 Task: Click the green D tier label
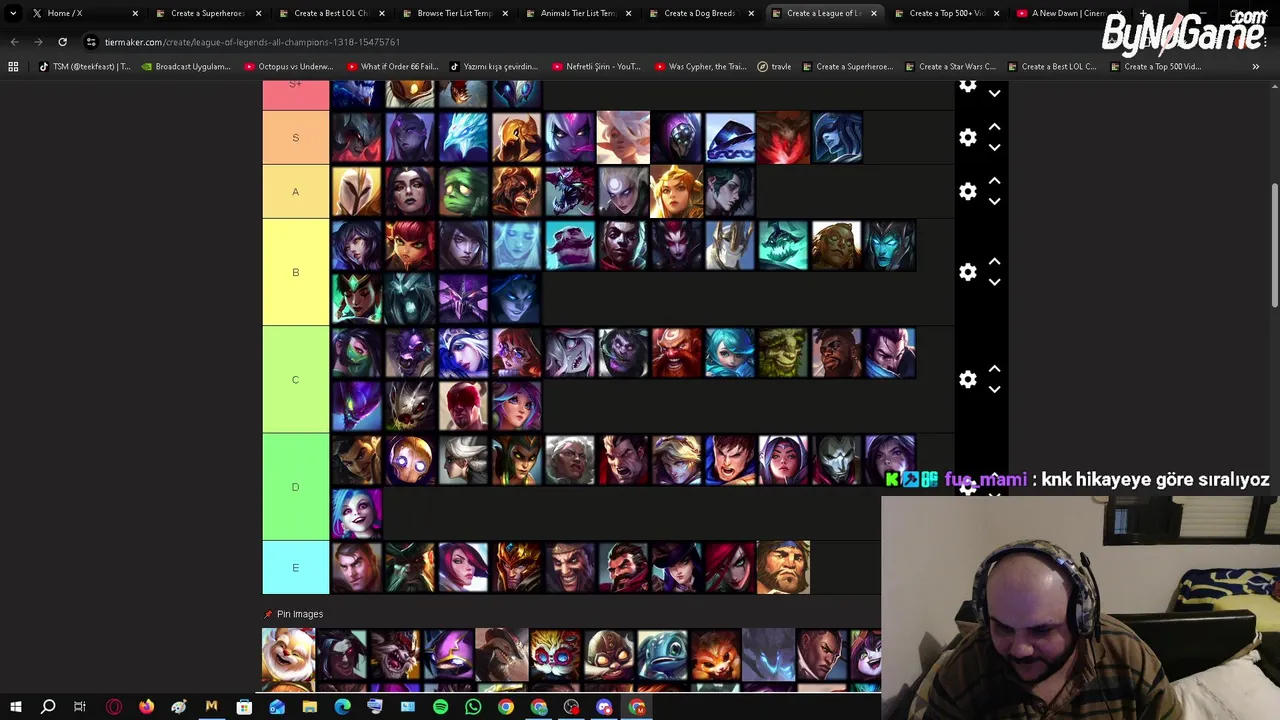295,487
